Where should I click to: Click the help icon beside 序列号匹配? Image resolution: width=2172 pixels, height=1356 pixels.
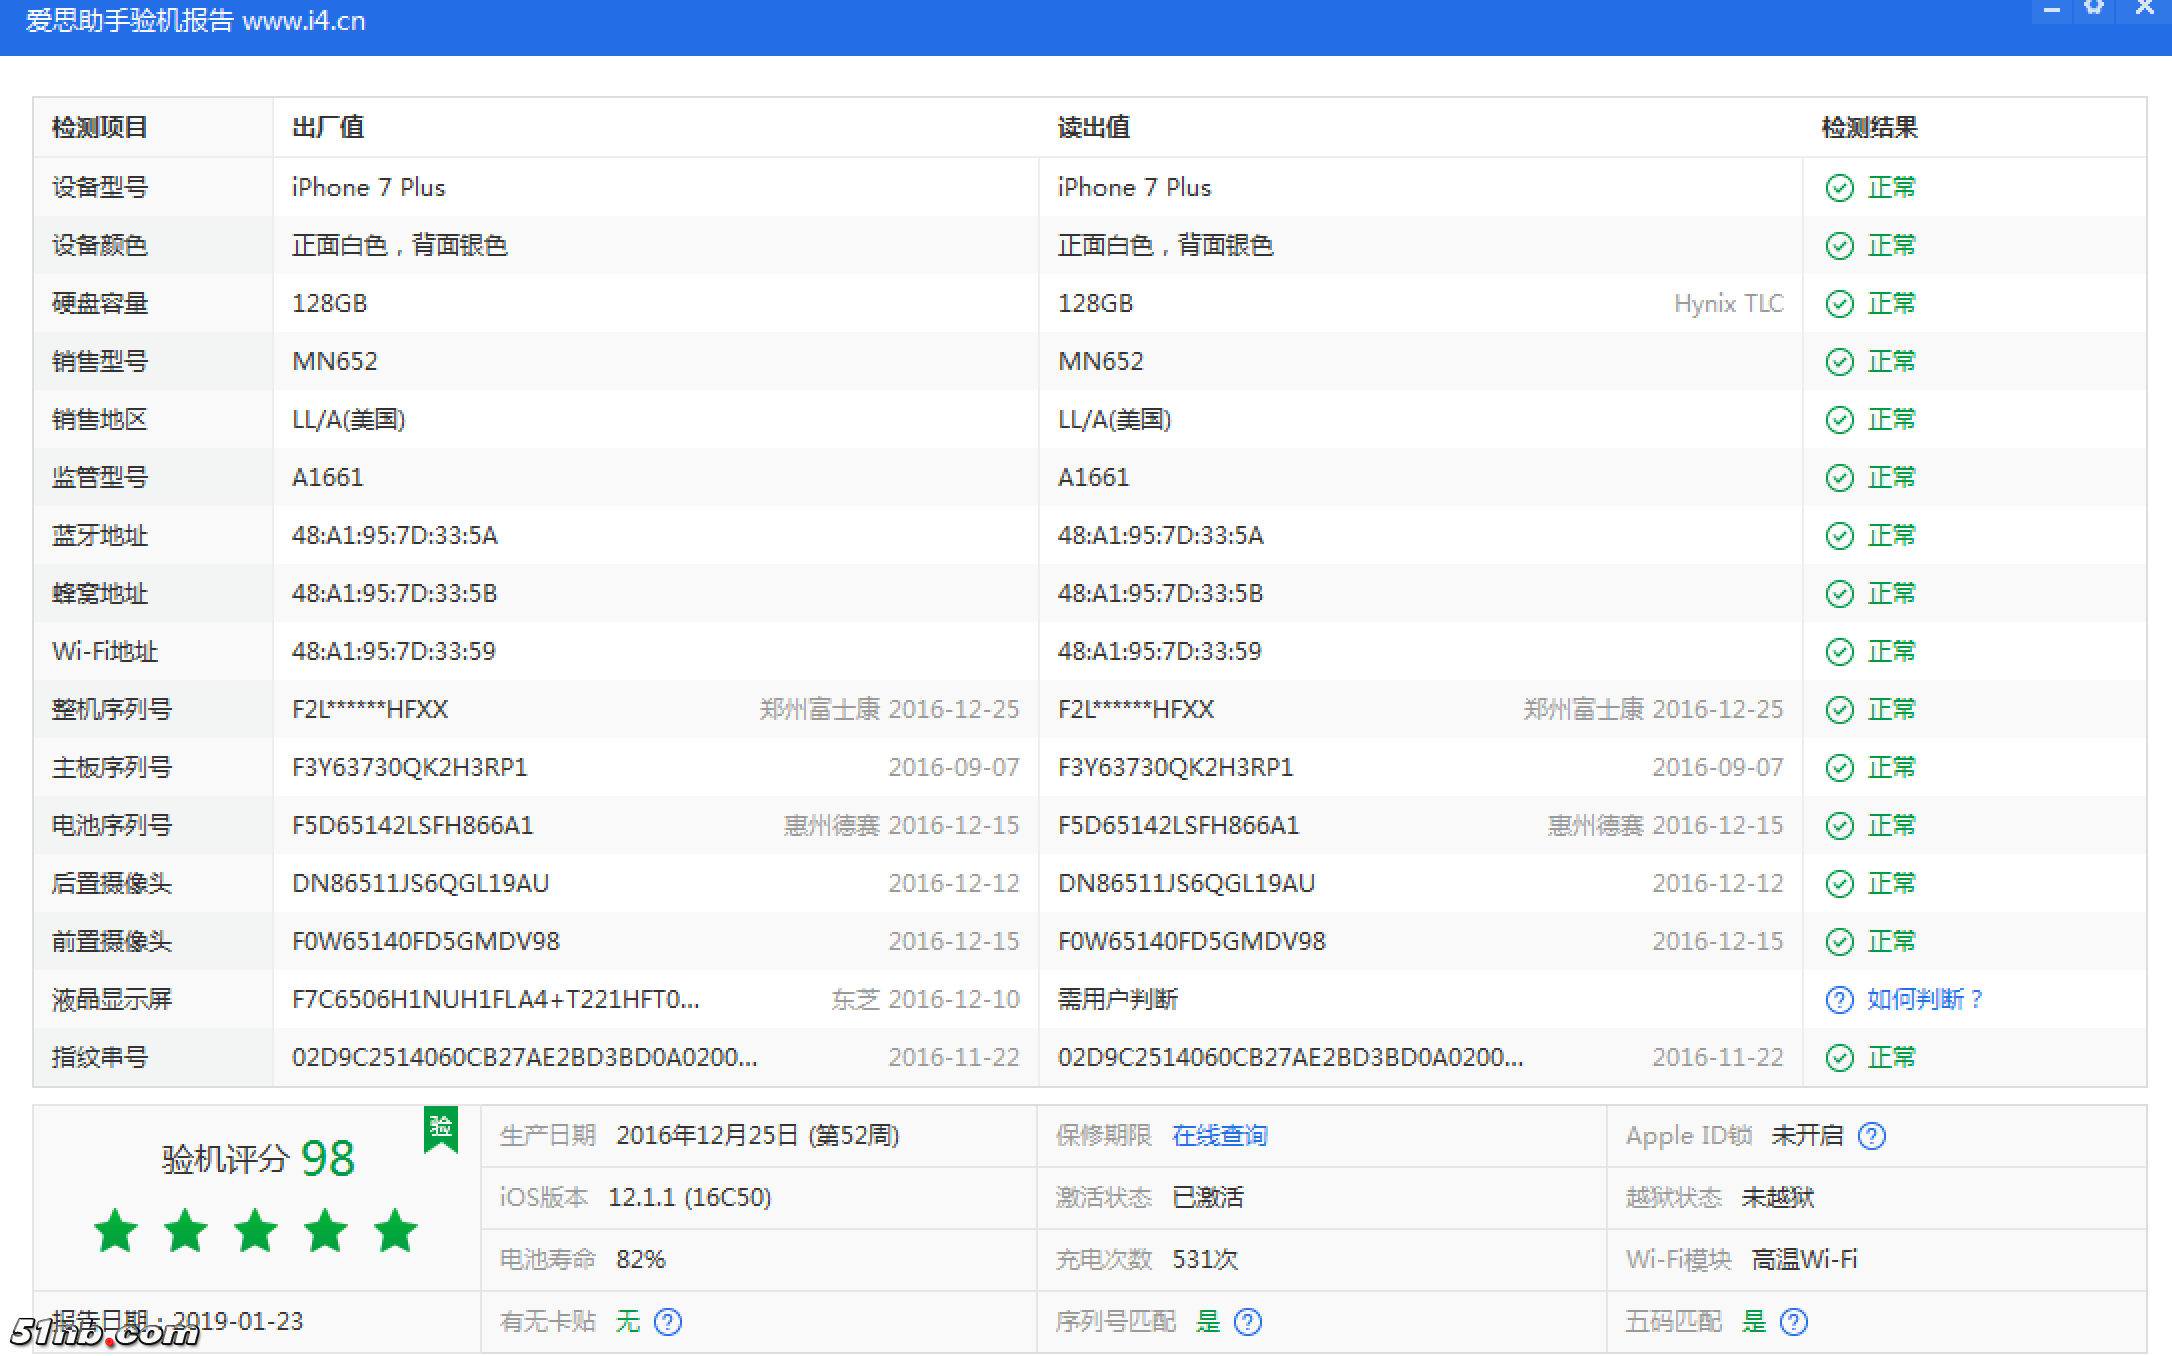1247,1322
